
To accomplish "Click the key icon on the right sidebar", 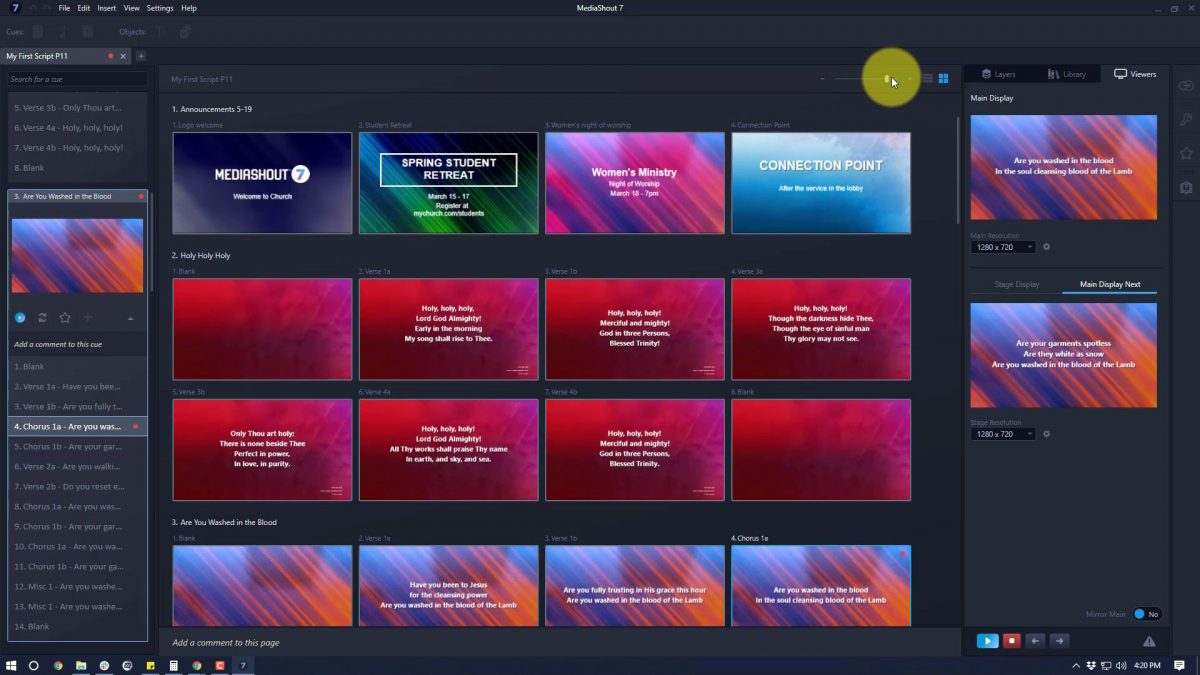I will (x=1184, y=119).
